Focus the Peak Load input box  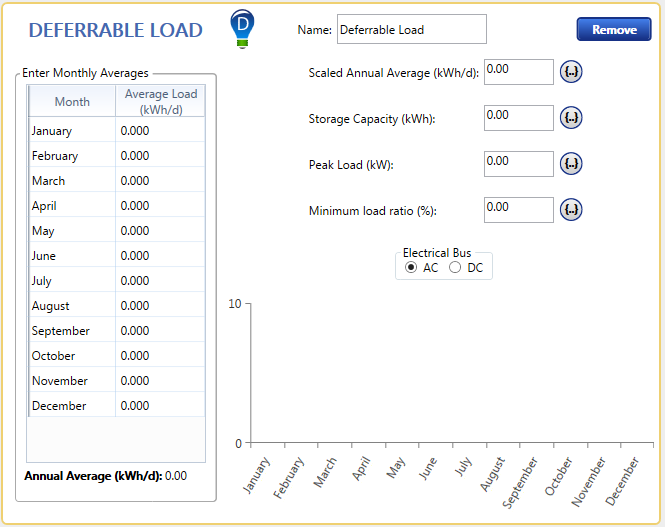coord(518,164)
